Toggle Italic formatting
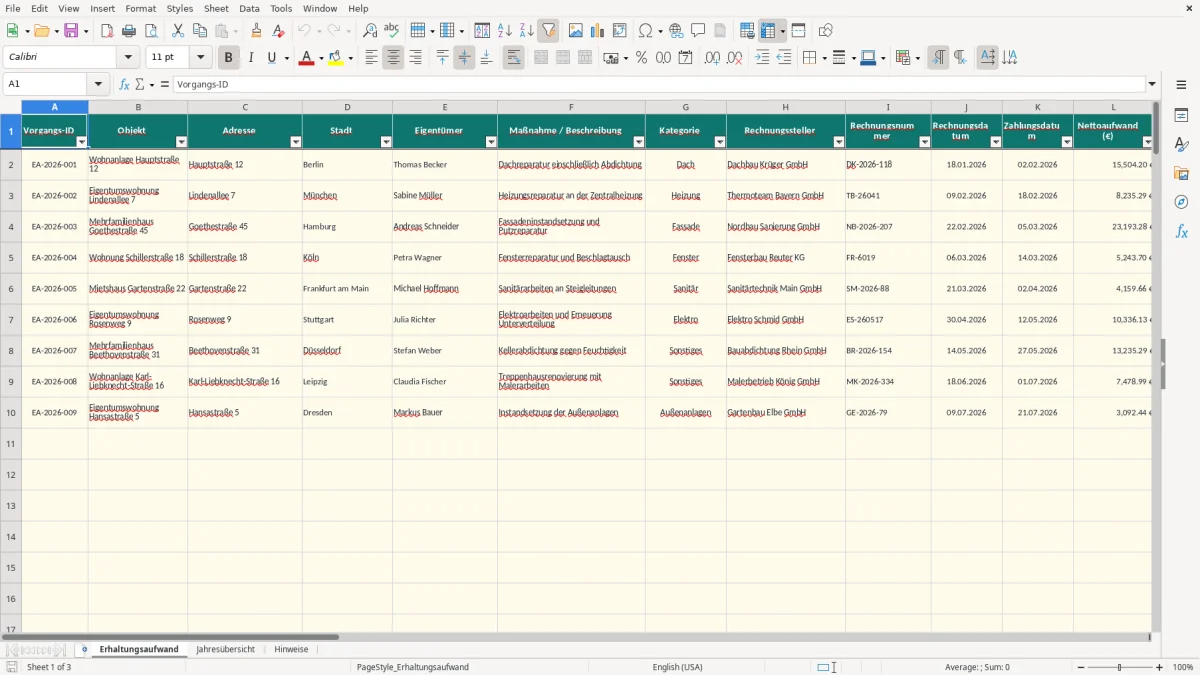The width and height of the screenshot is (1200, 675). tap(251, 58)
